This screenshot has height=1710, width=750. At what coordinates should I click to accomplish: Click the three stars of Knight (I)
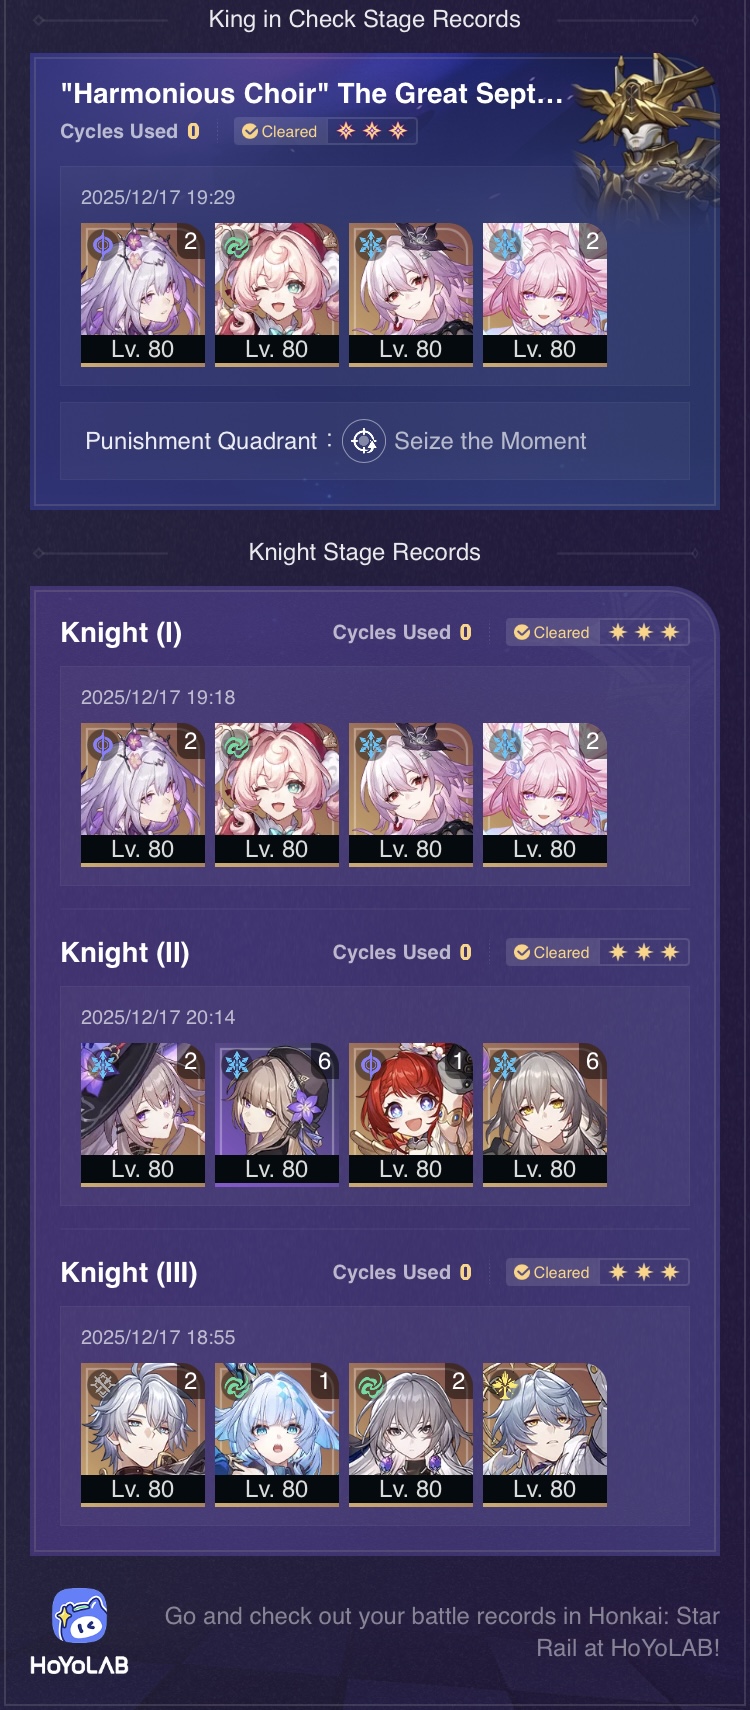click(x=644, y=632)
